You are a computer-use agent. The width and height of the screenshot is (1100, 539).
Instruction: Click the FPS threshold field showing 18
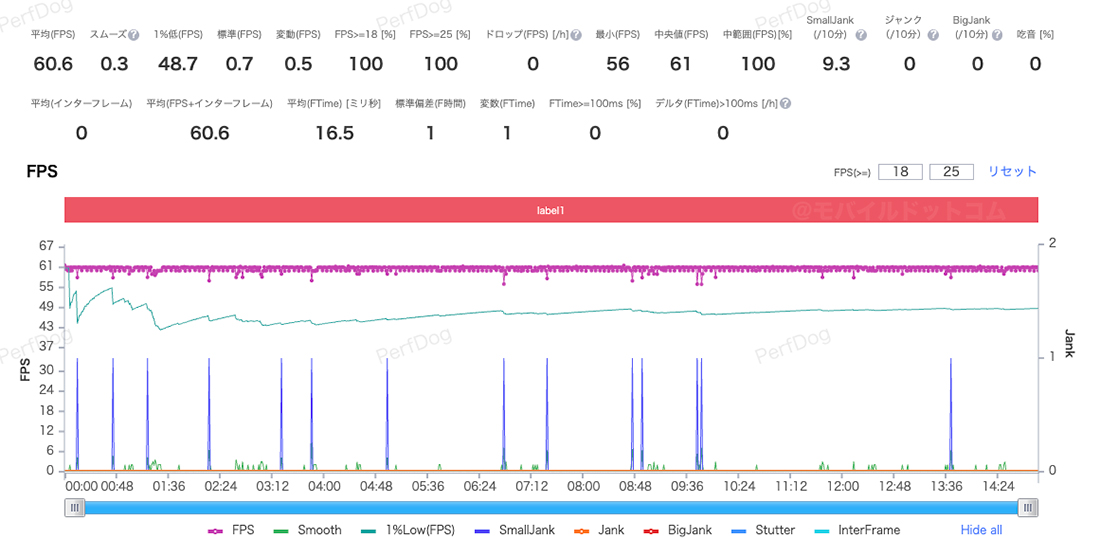click(900, 172)
